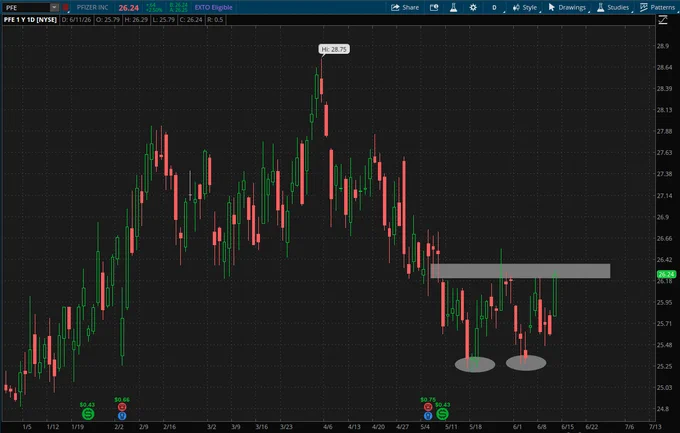Click the R: 0.5 range value

(x=215, y=20)
